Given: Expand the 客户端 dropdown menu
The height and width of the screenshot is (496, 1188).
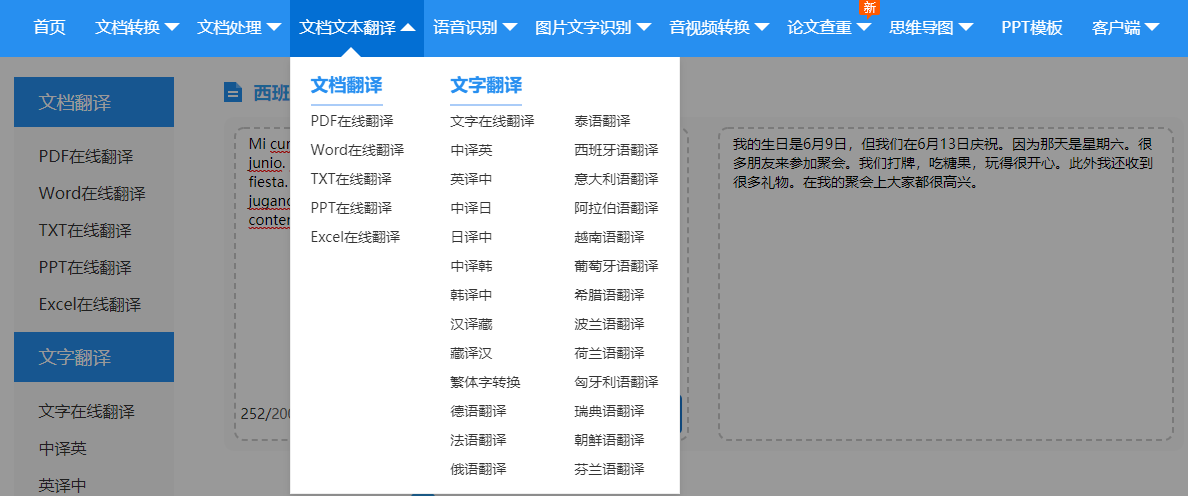Looking at the screenshot, I should pos(1126,28).
